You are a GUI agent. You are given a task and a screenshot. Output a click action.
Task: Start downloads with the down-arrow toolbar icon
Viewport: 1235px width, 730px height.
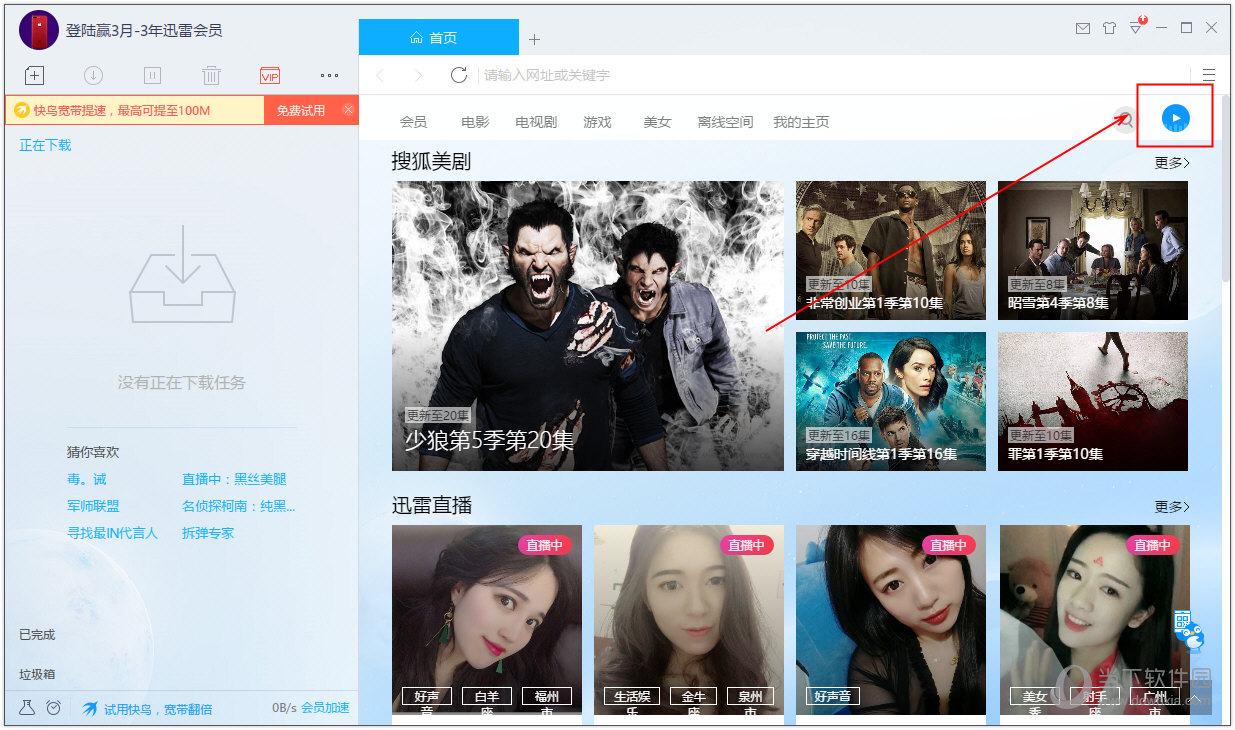93,75
